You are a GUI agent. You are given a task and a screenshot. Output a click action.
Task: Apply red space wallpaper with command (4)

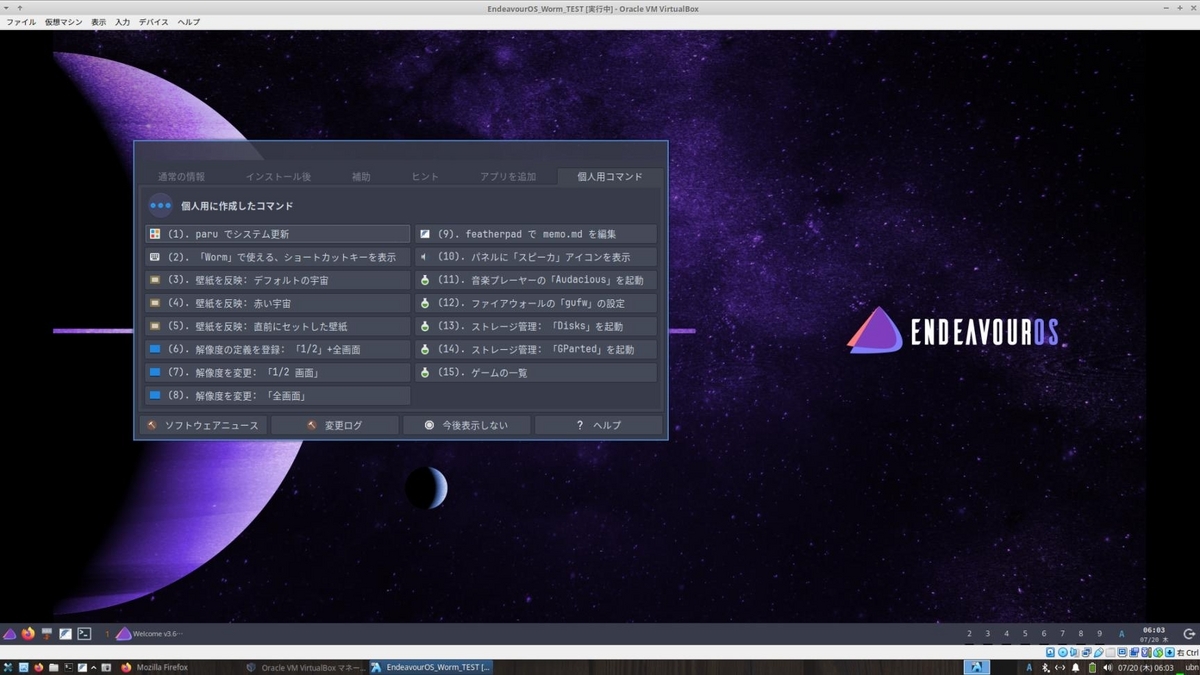click(x=277, y=303)
